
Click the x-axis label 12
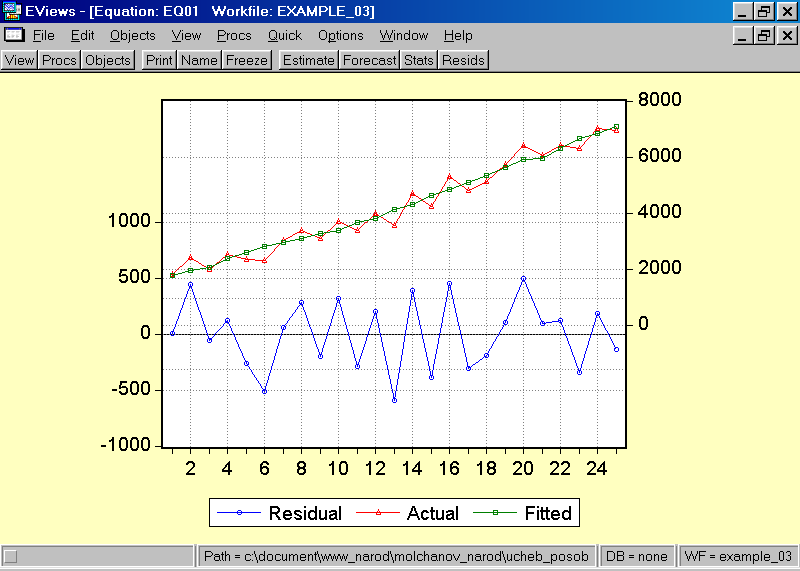[x=375, y=468]
